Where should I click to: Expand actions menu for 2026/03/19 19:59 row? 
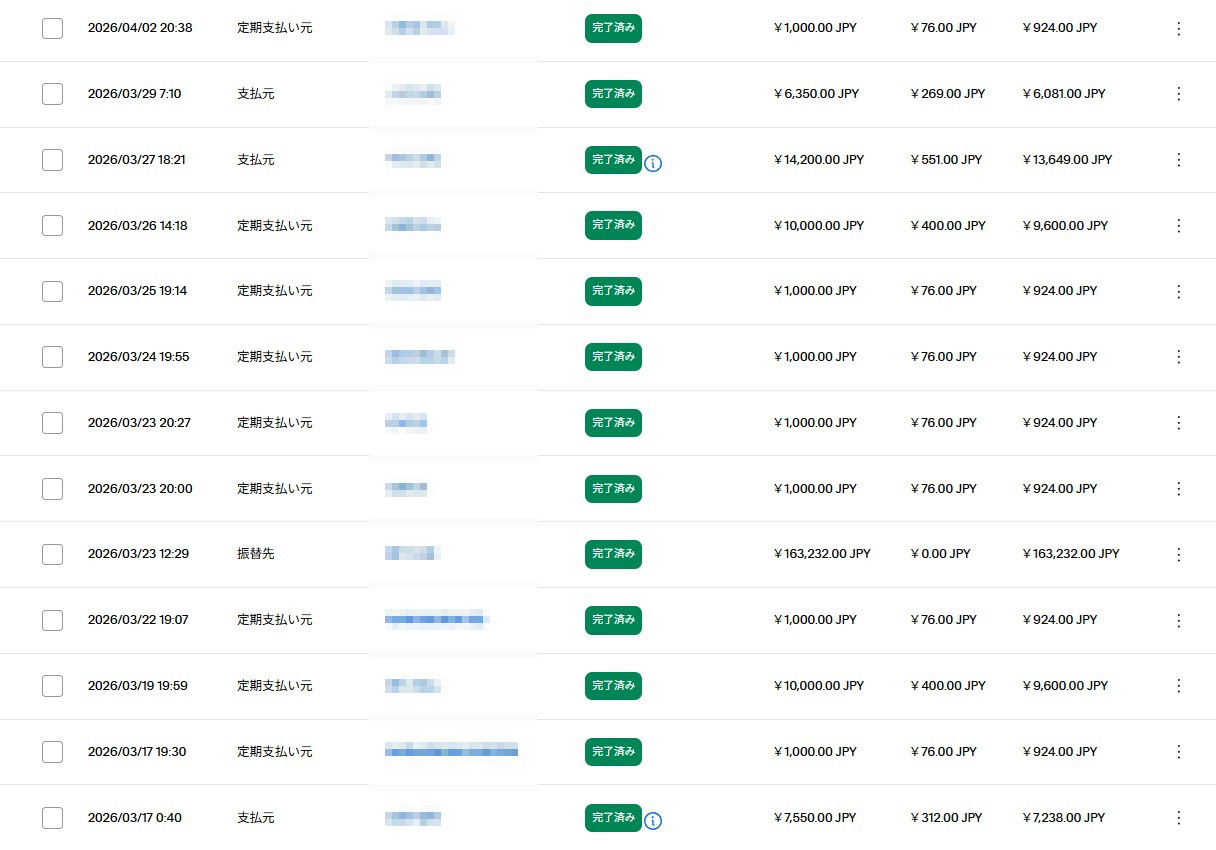tap(1178, 686)
